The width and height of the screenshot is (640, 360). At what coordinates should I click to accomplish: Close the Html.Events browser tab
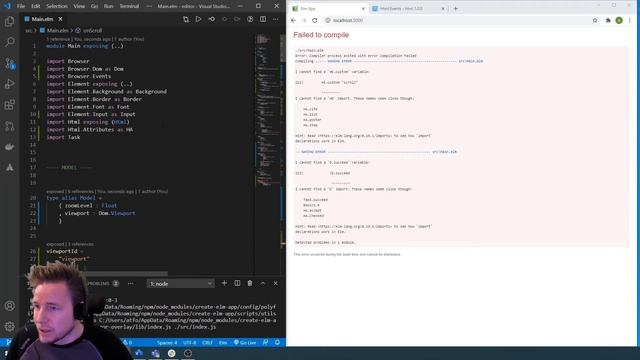(x=443, y=9)
